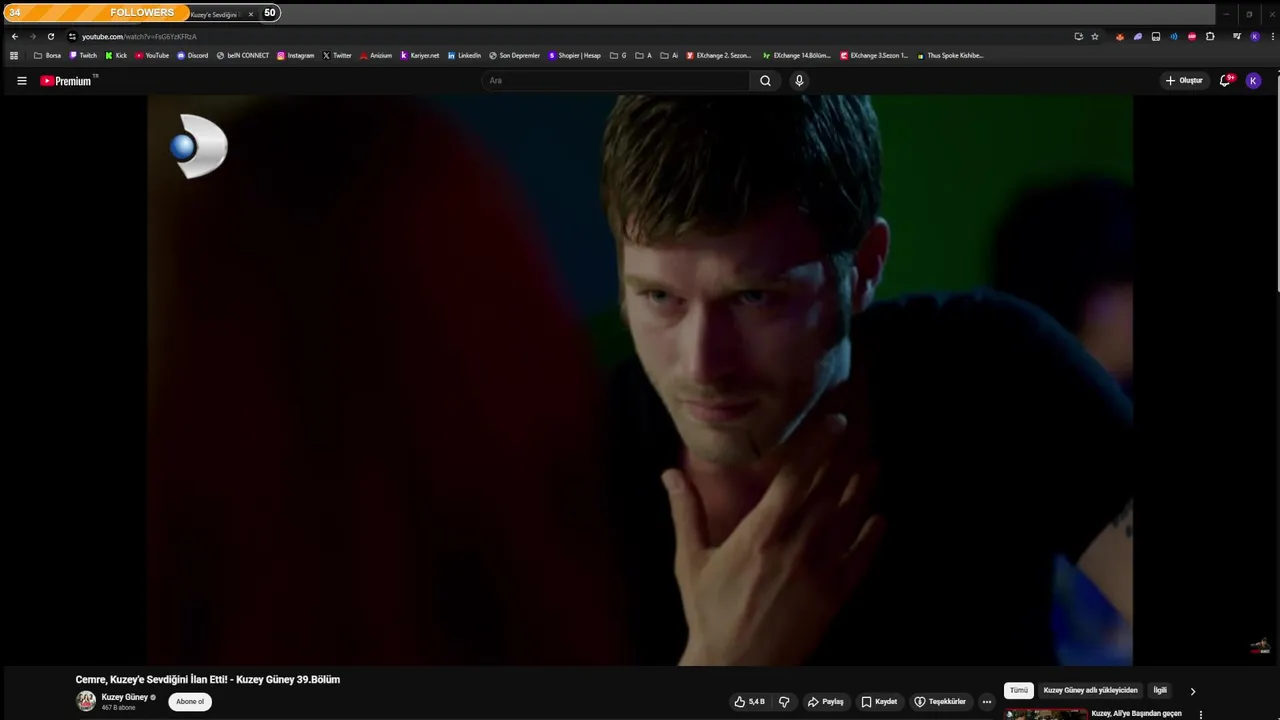Click the video player to toggle playback
The height and width of the screenshot is (720, 1280).
click(x=640, y=380)
